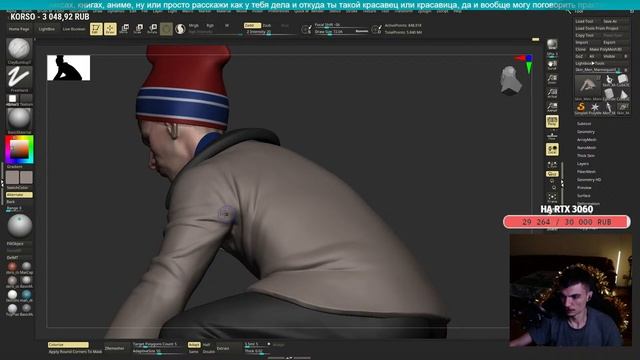Open the LightBox button
Image resolution: width=640 pixels, height=360 pixels.
click(47, 29)
